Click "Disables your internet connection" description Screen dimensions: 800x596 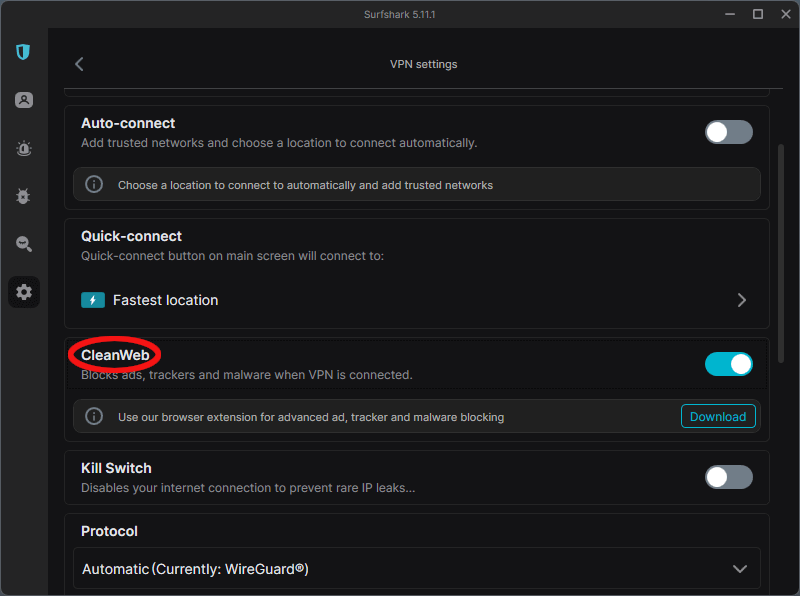pyautogui.click(x=248, y=488)
